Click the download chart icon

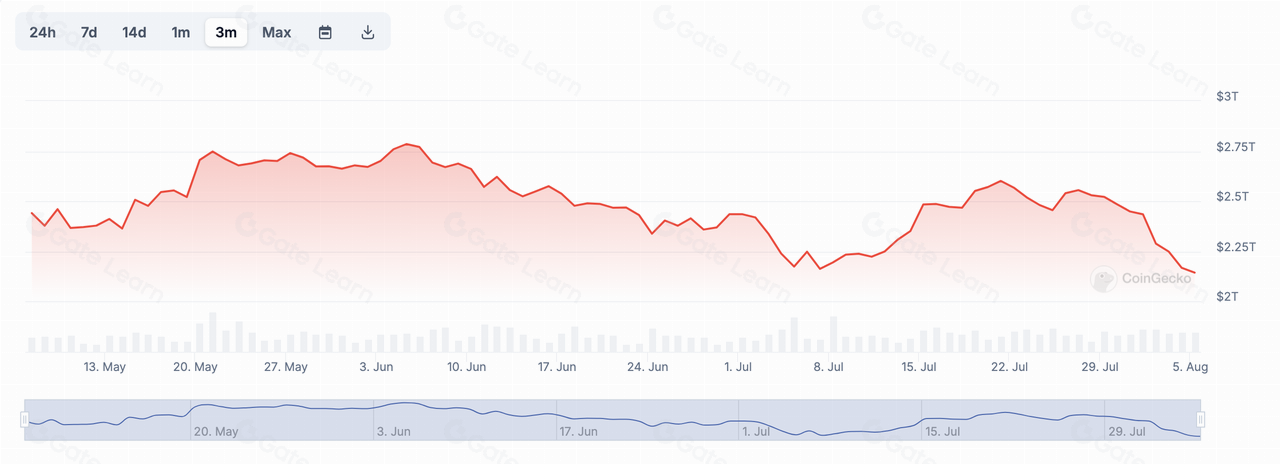pyautogui.click(x=368, y=32)
